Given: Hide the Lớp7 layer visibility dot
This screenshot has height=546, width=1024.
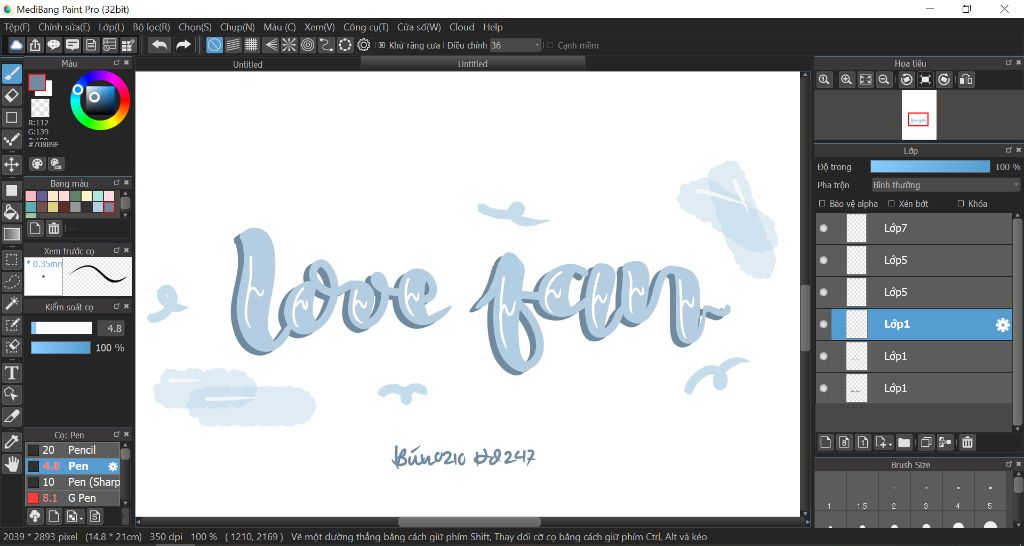Looking at the screenshot, I should 824,228.
